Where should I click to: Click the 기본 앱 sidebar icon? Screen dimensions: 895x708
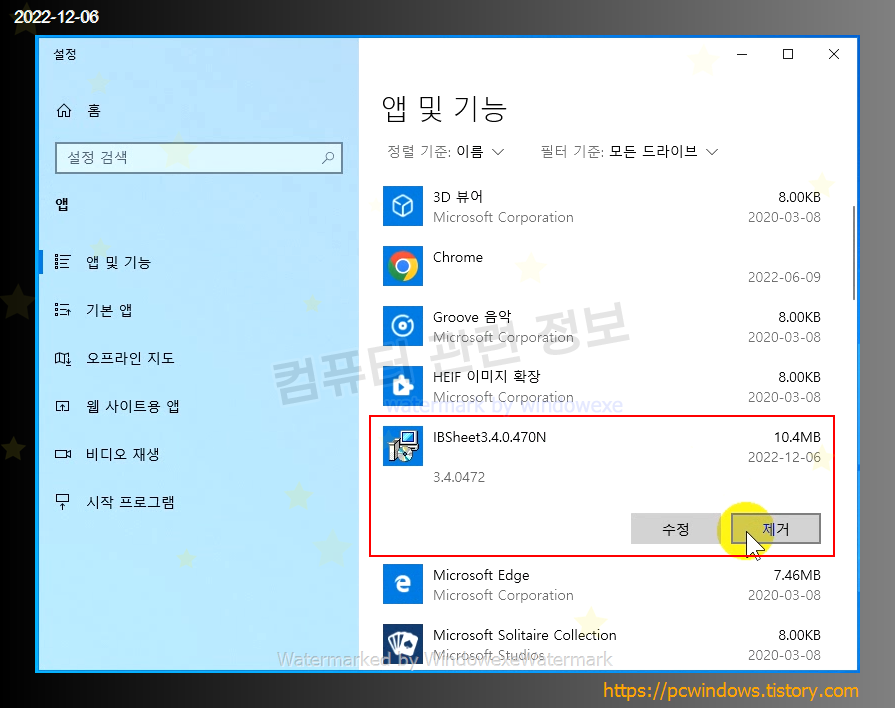pyautogui.click(x=62, y=310)
